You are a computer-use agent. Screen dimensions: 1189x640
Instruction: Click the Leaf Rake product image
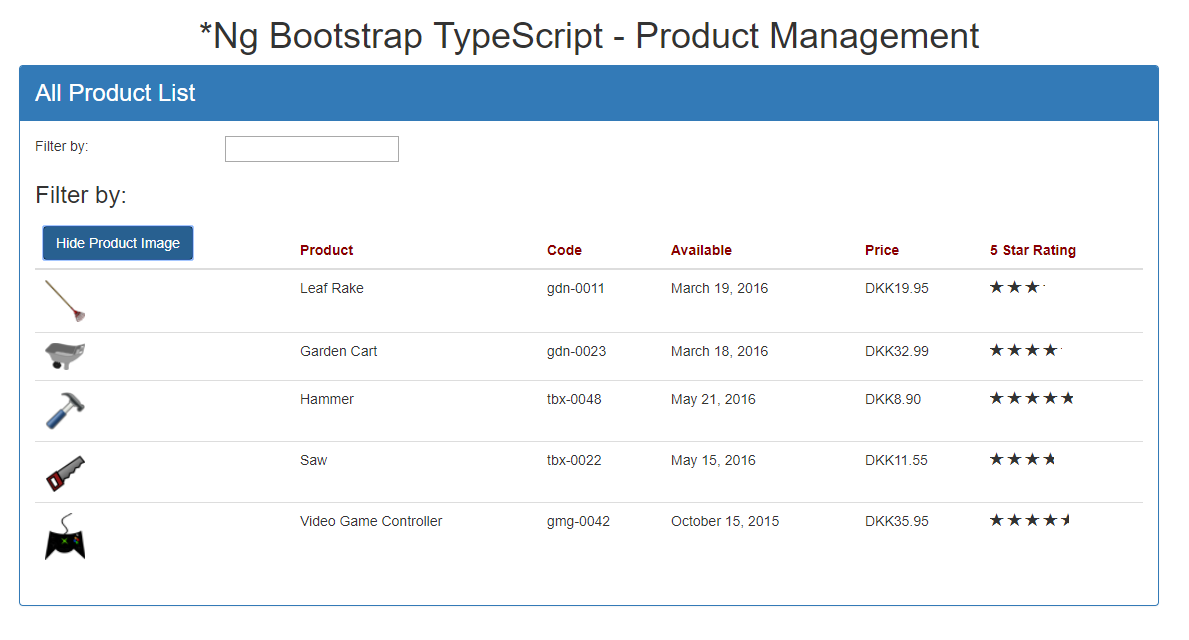coord(65,301)
